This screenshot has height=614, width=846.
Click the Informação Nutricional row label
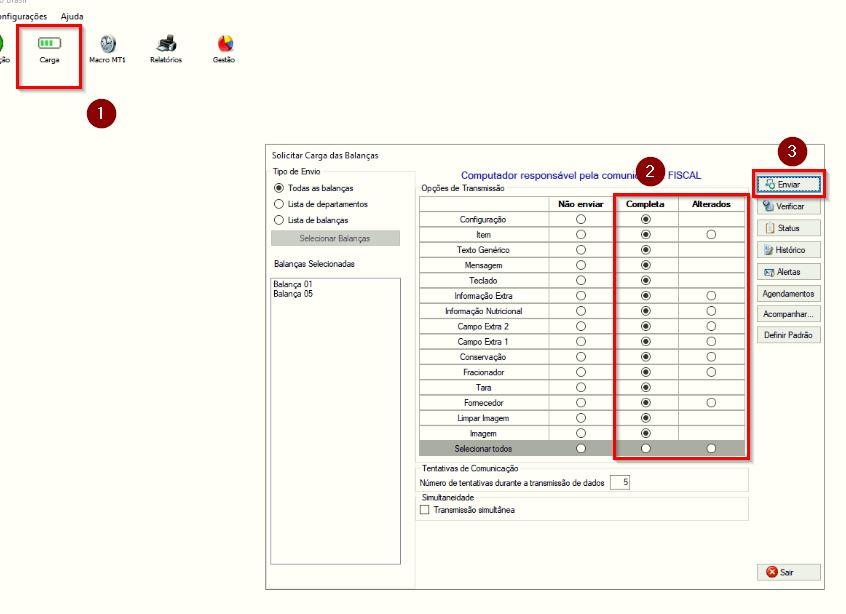(x=483, y=311)
